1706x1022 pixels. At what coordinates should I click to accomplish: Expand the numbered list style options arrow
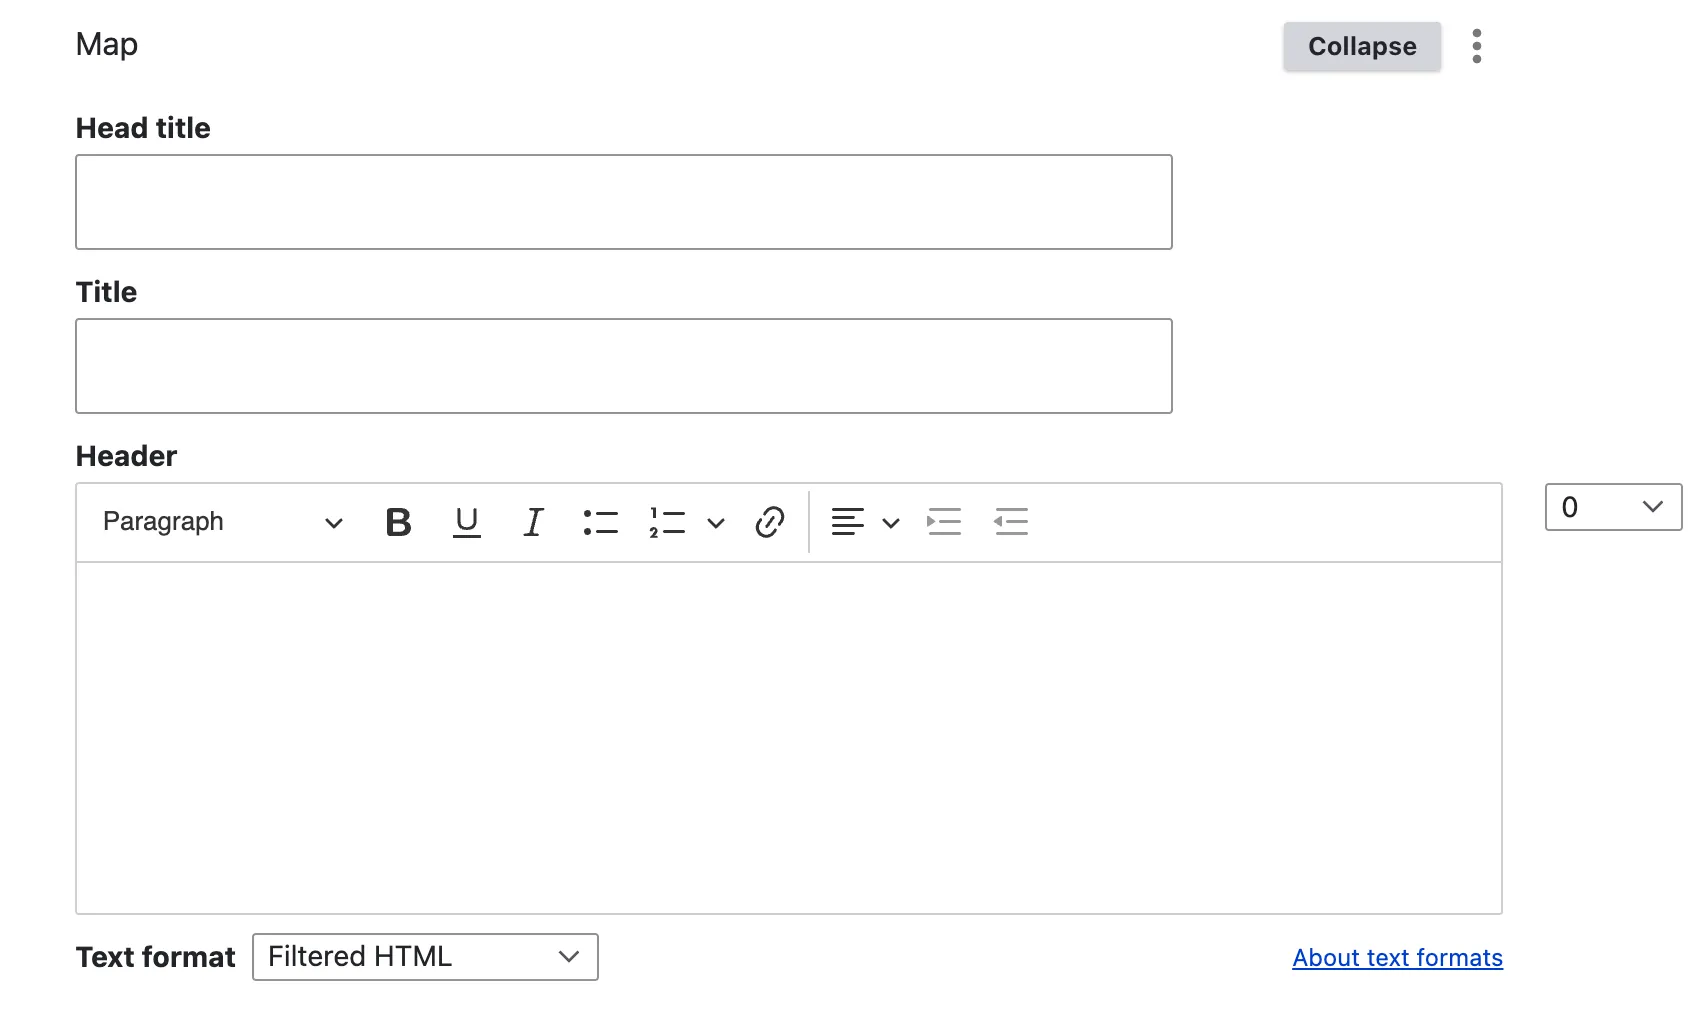[716, 522]
